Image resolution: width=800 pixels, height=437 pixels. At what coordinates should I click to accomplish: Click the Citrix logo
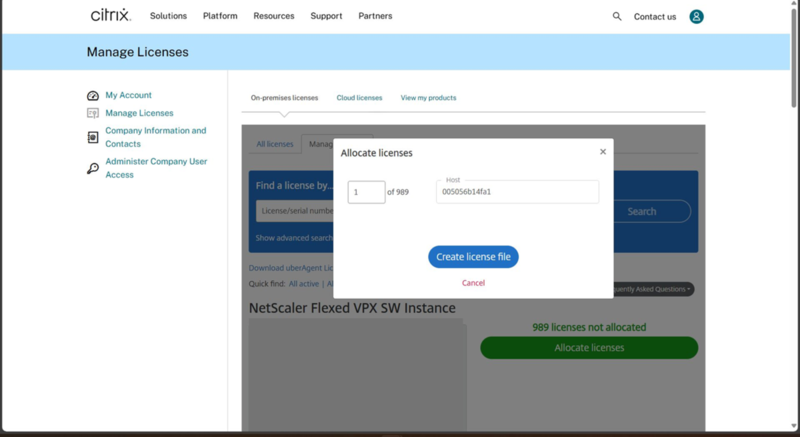pyautogui.click(x=111, y=15)
